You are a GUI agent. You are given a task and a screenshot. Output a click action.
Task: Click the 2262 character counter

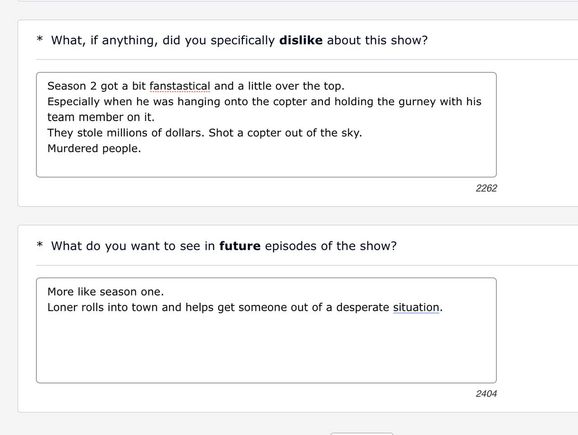(486, 188)
